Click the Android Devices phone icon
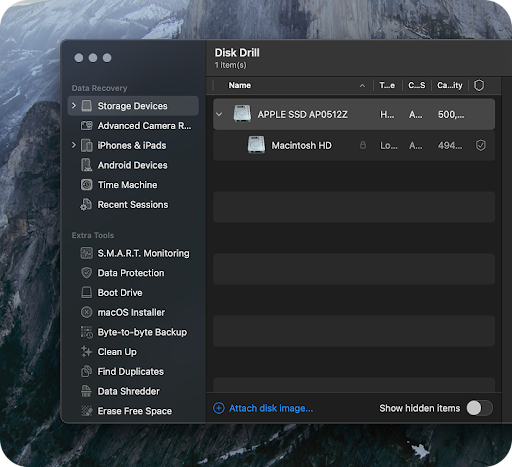This screenshot has width=512, height=467. point(87,165)
